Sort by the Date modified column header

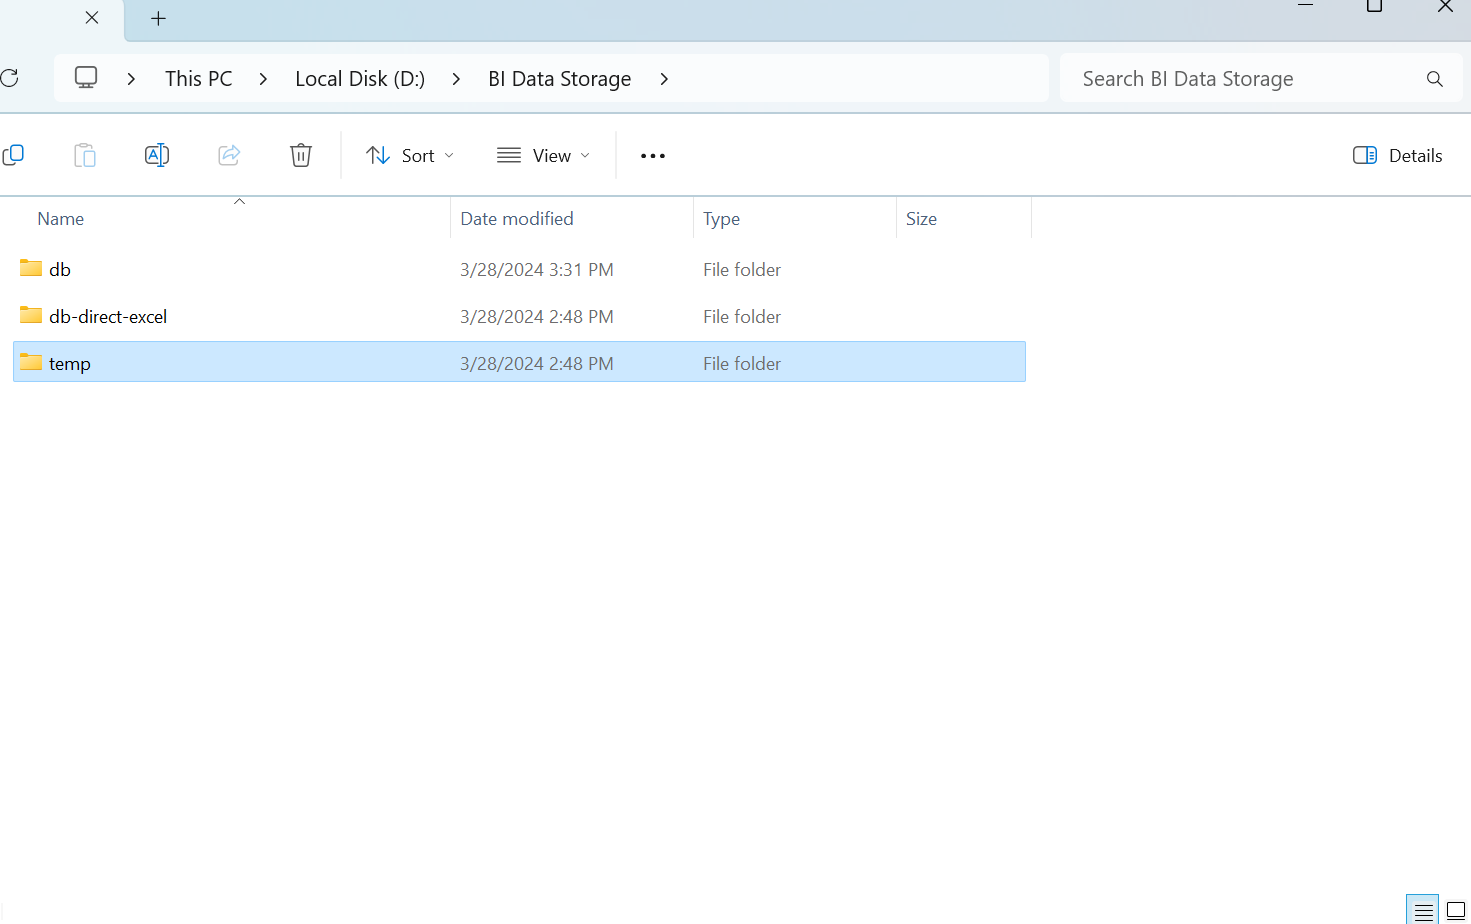coord(517,218)
